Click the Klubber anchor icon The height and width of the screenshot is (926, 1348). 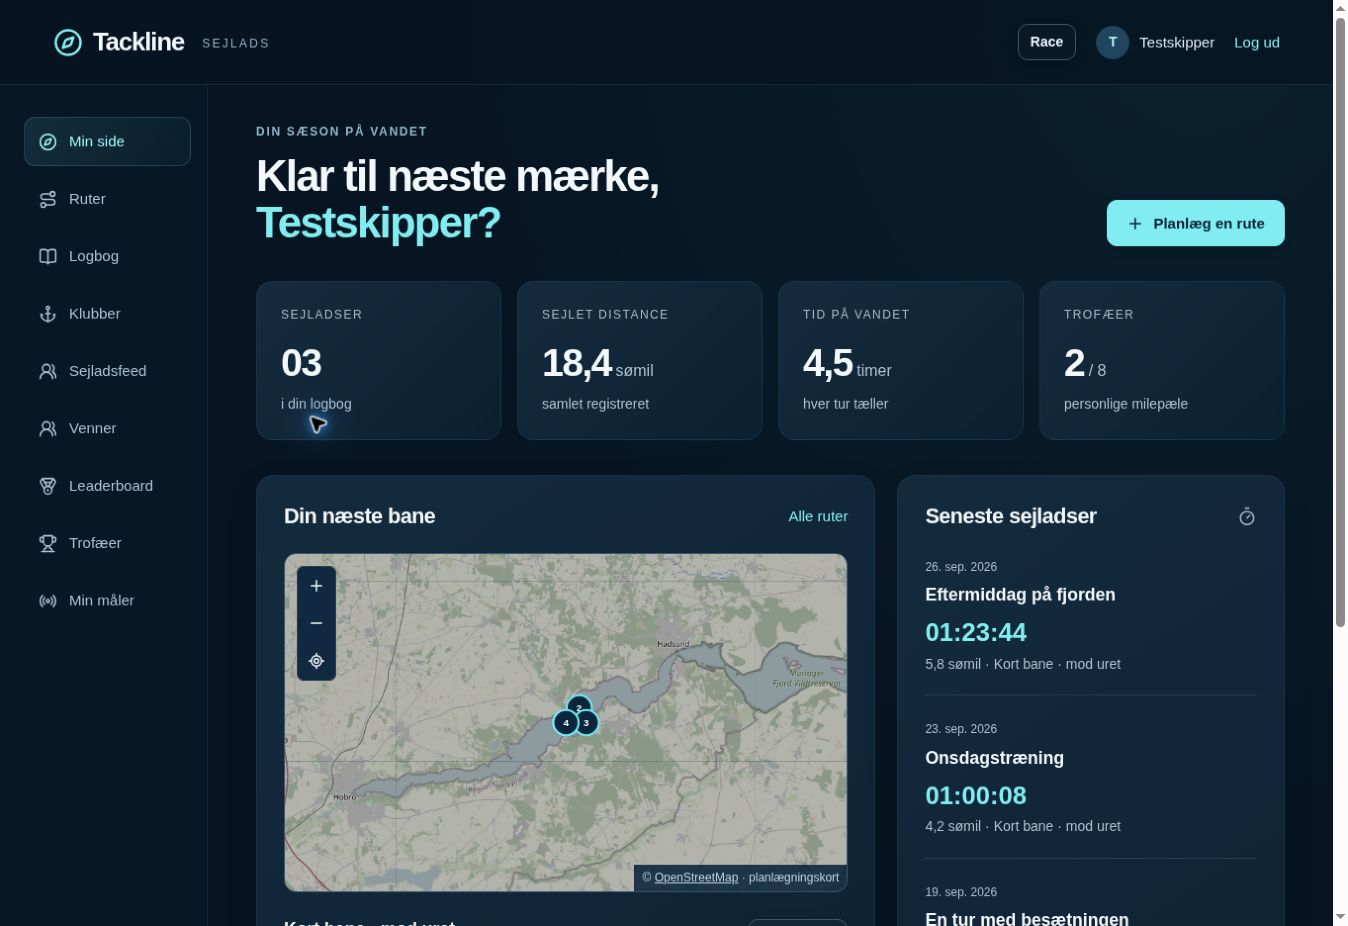pos(48,314)
